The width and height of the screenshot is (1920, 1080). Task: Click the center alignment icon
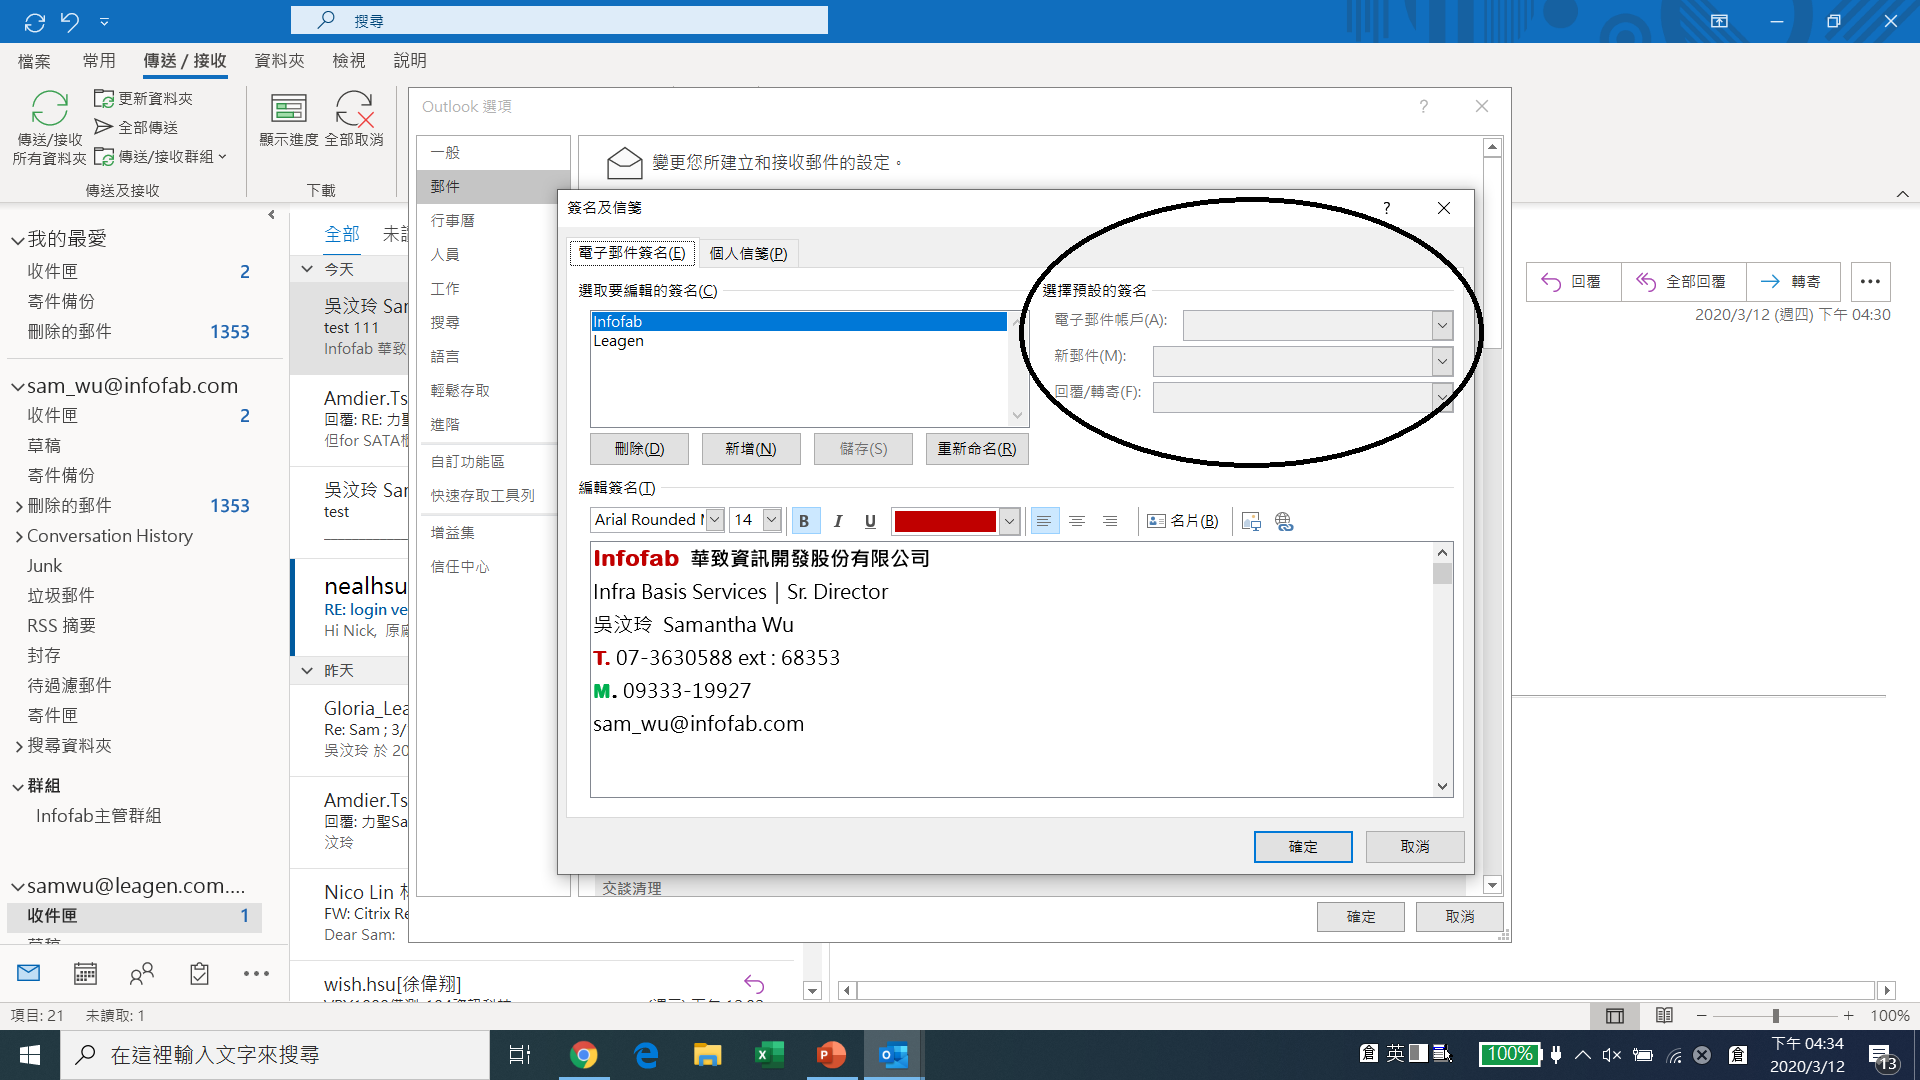click(x=1077, y=521)
